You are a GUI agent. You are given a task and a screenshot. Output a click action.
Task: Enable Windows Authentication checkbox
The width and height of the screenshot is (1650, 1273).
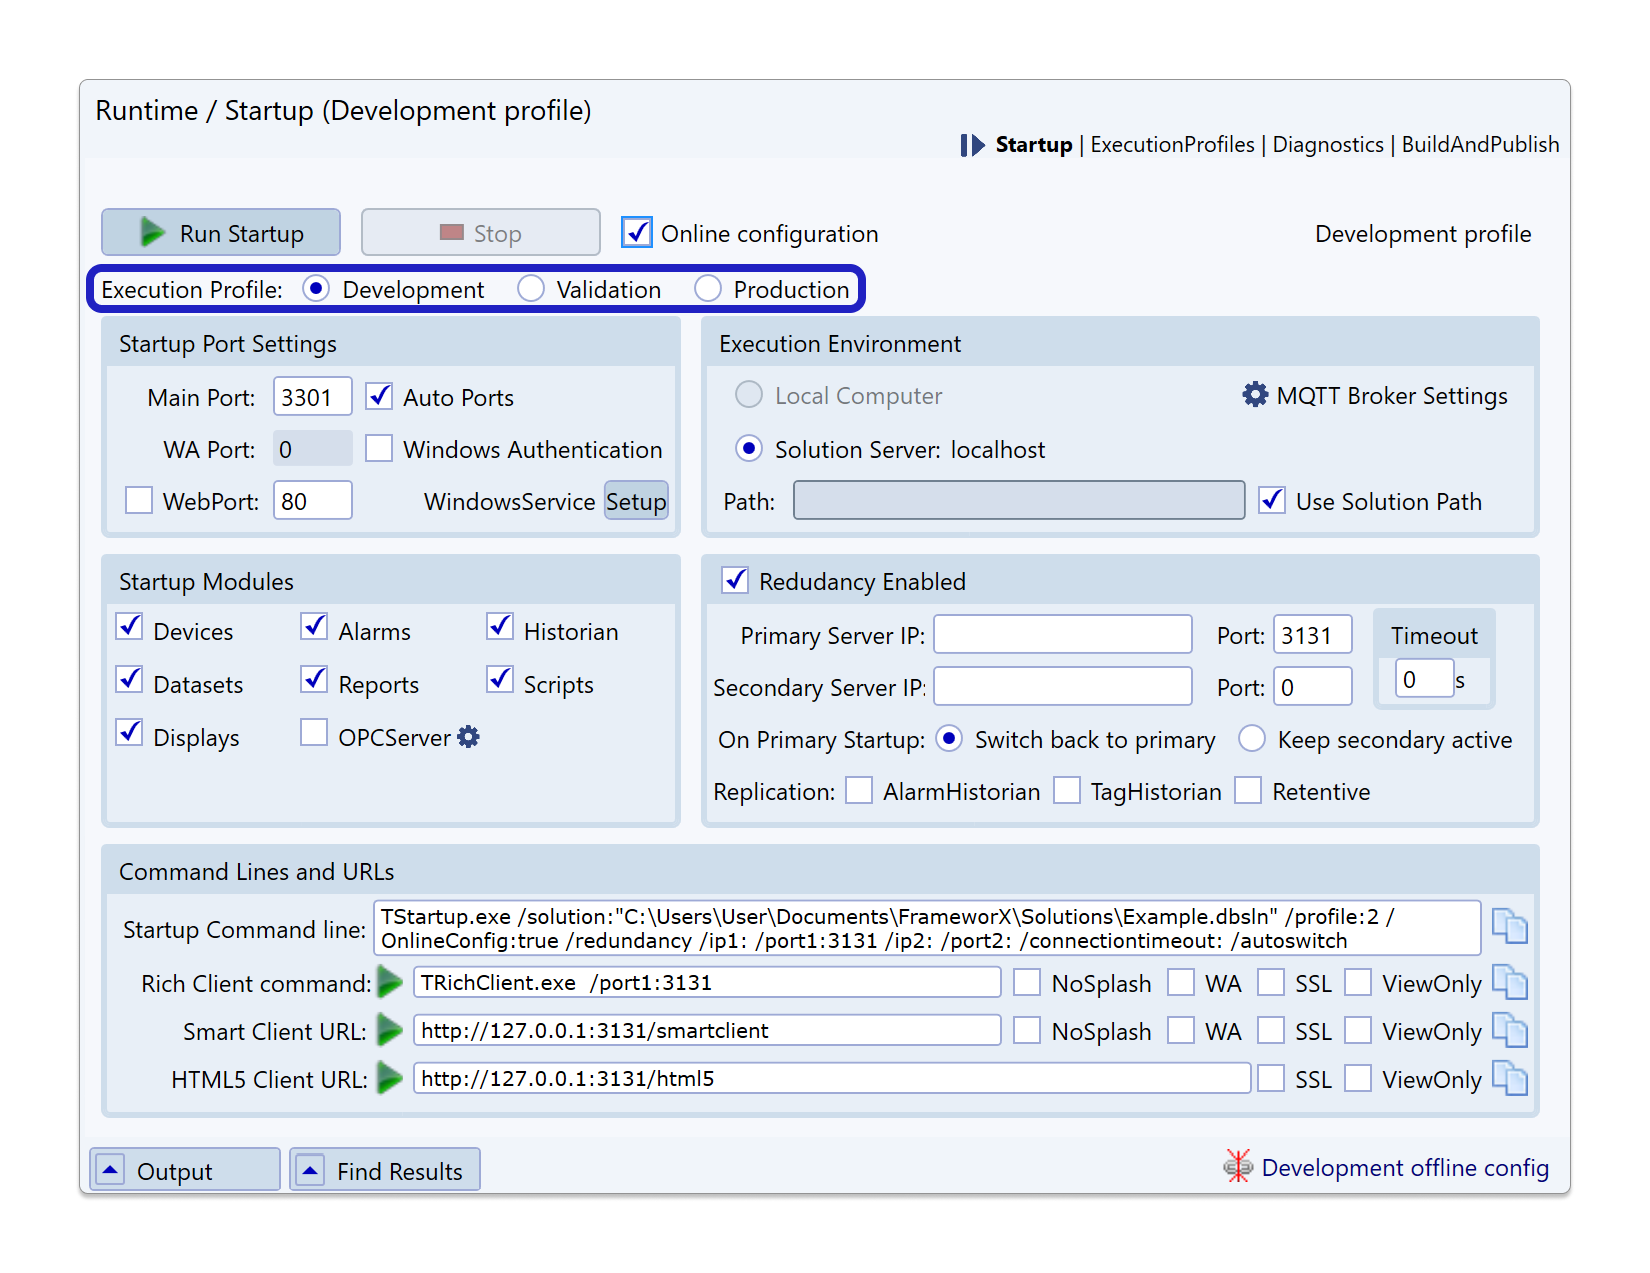click(x=379, y=449)
